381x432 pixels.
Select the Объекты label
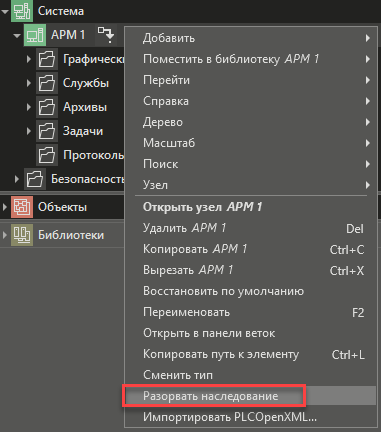(x=62, y=207)
